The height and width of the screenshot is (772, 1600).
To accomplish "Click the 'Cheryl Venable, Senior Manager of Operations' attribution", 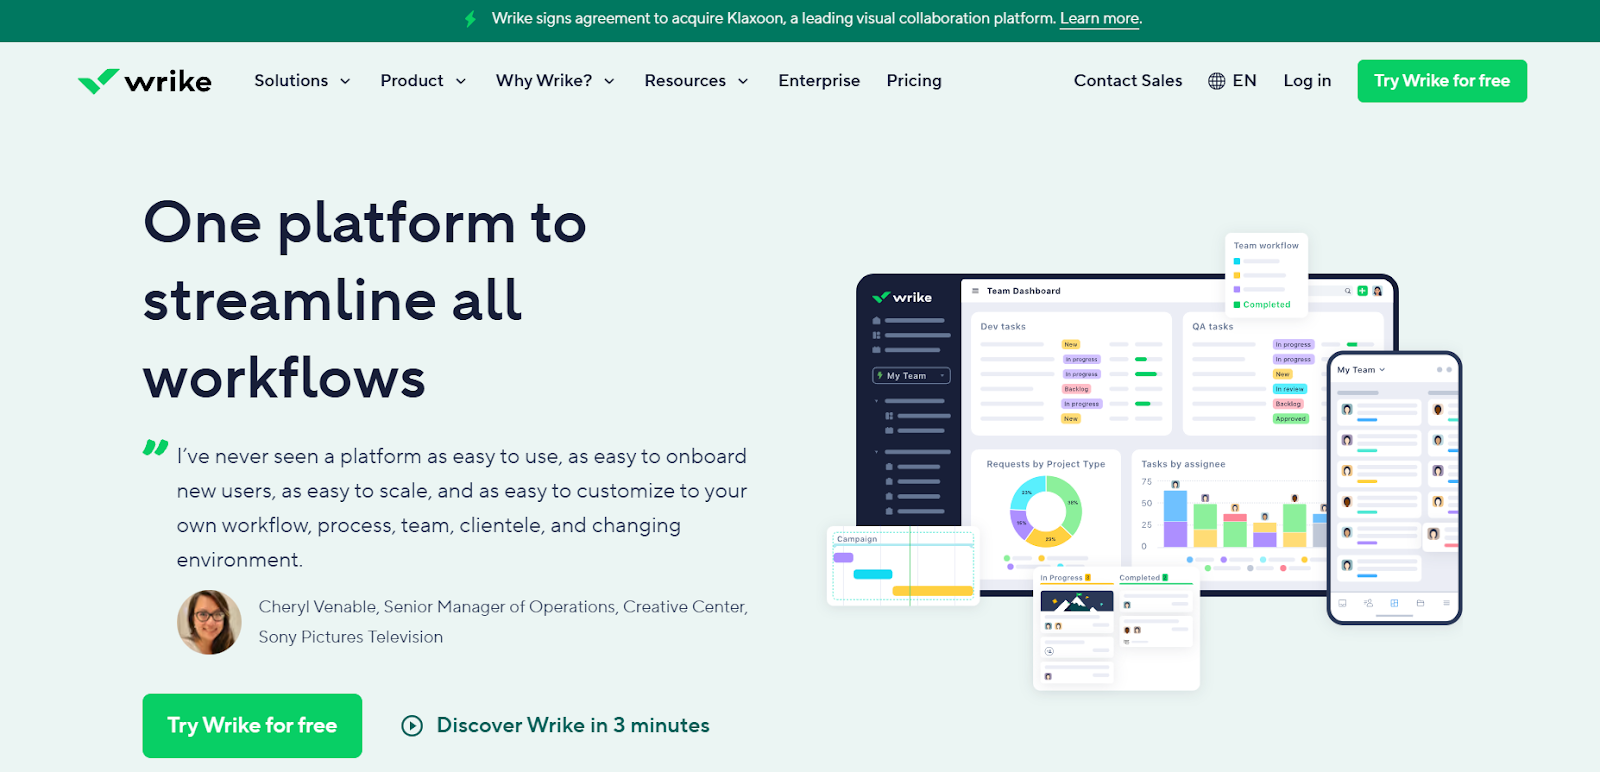I will (503, 622).
